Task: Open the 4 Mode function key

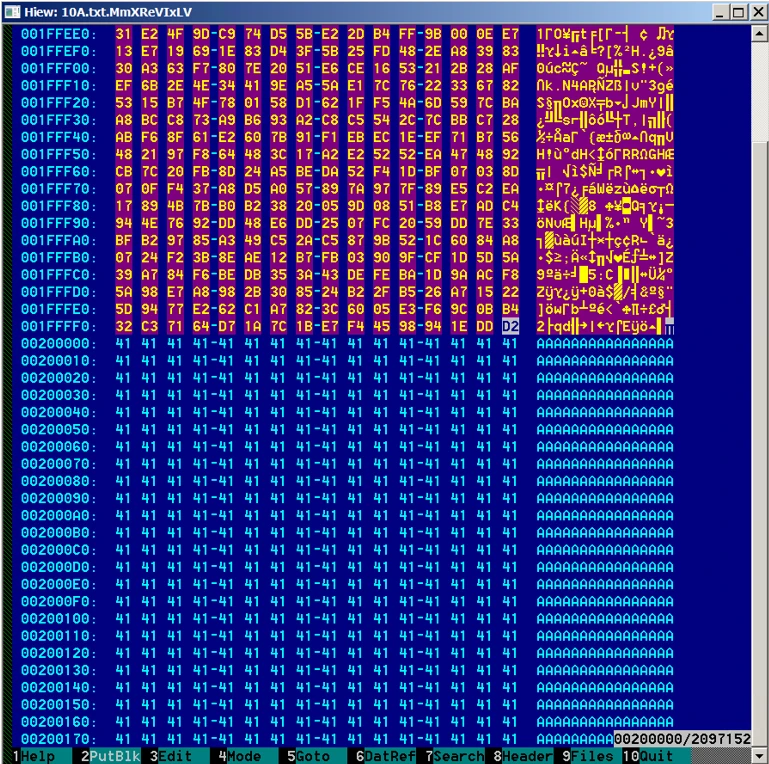Action: click(248, 756)
